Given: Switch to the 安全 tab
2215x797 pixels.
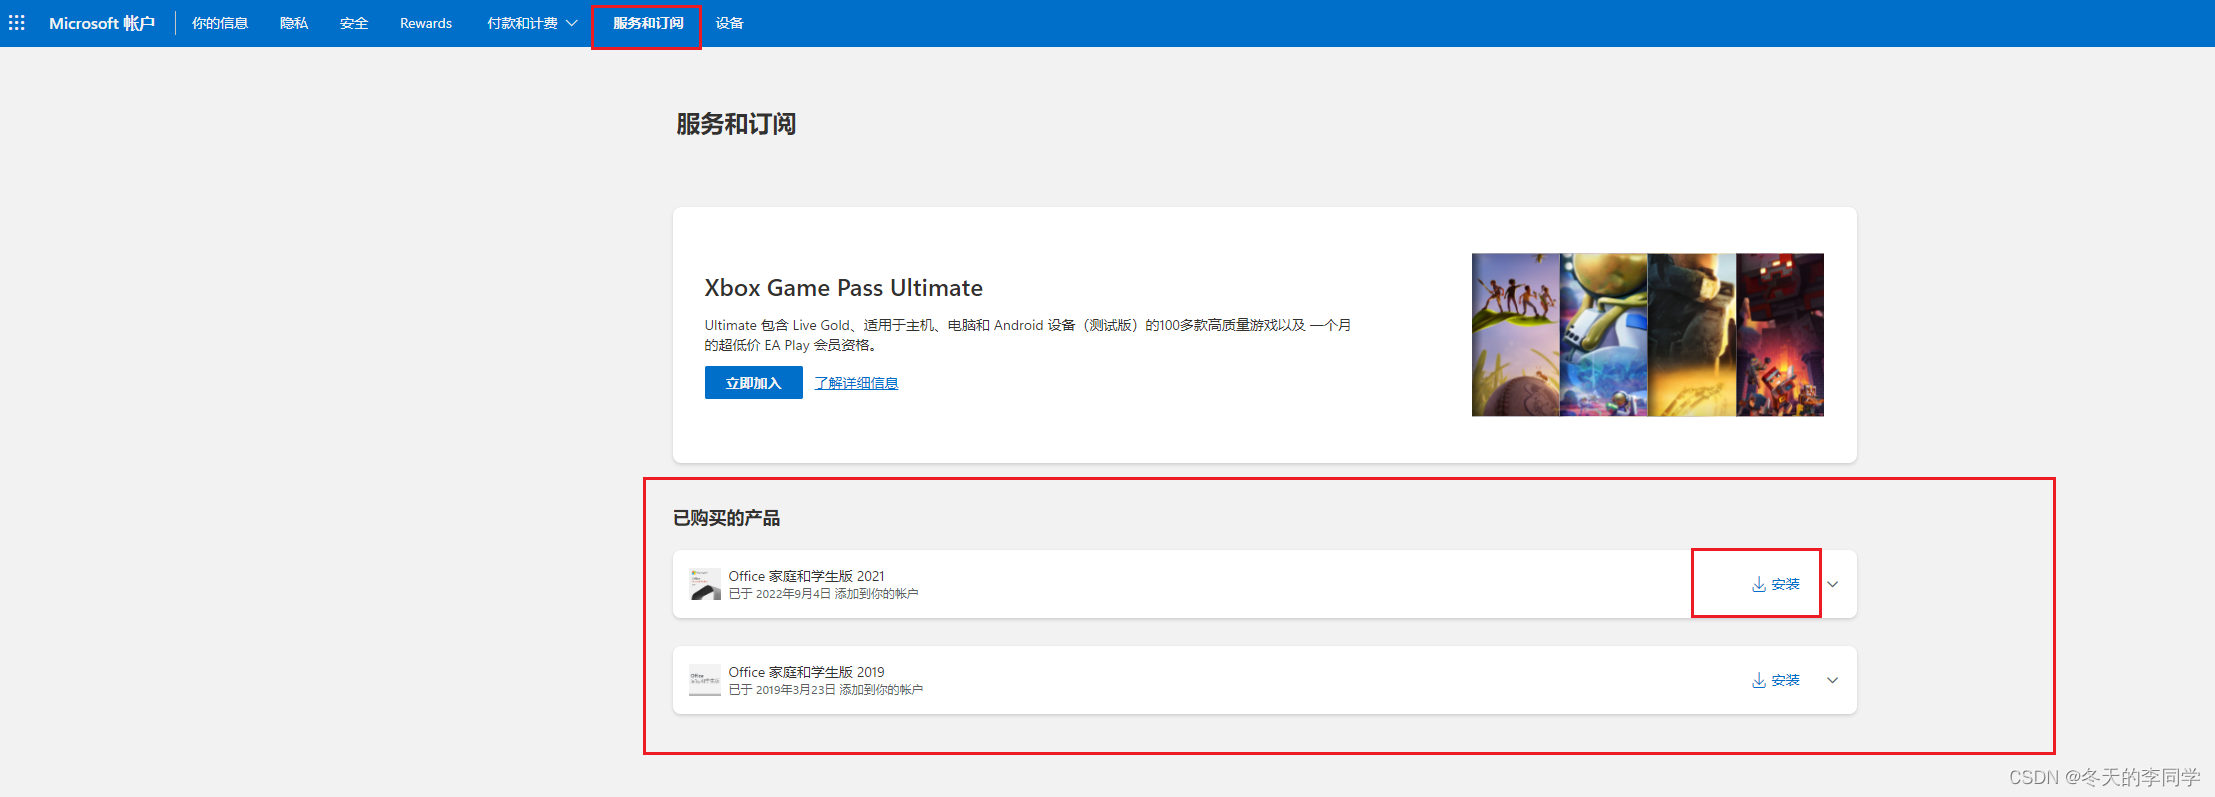Looking at the screenshot, I should click(x=354, y=23).
